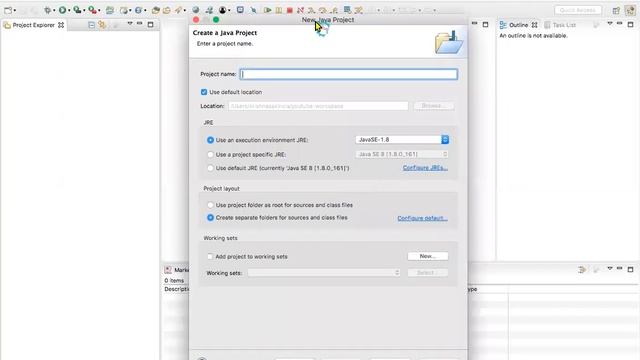Enable Add project to working sets
The height and width of the screenshot is (360, 640).
tap(210, 257)
